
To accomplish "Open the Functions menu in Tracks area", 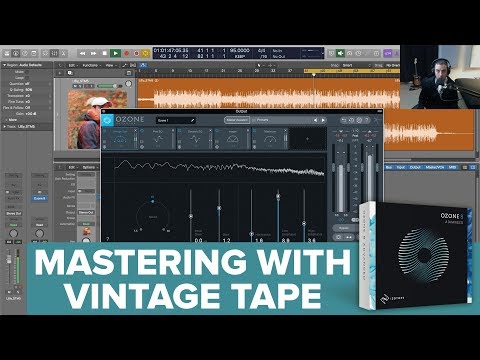I will pos(91,65).
